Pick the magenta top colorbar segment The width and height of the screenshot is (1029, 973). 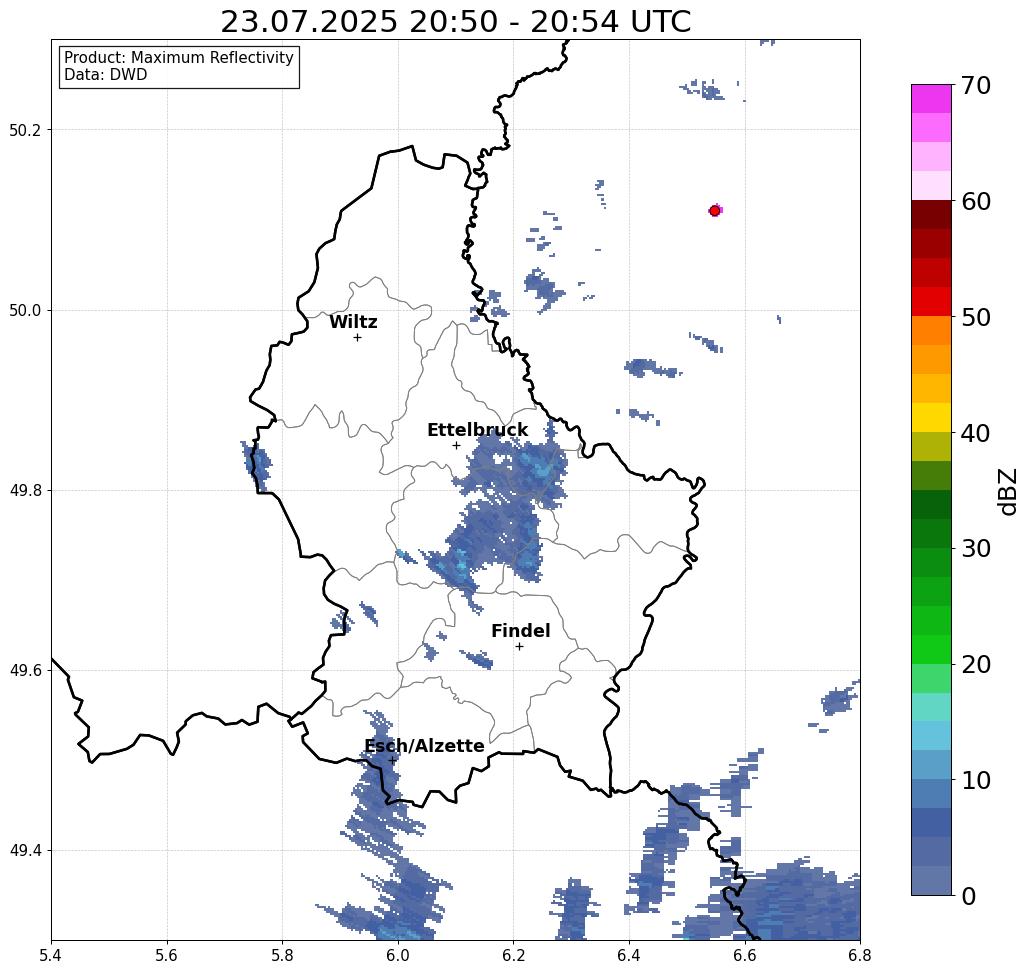[931, 99]
